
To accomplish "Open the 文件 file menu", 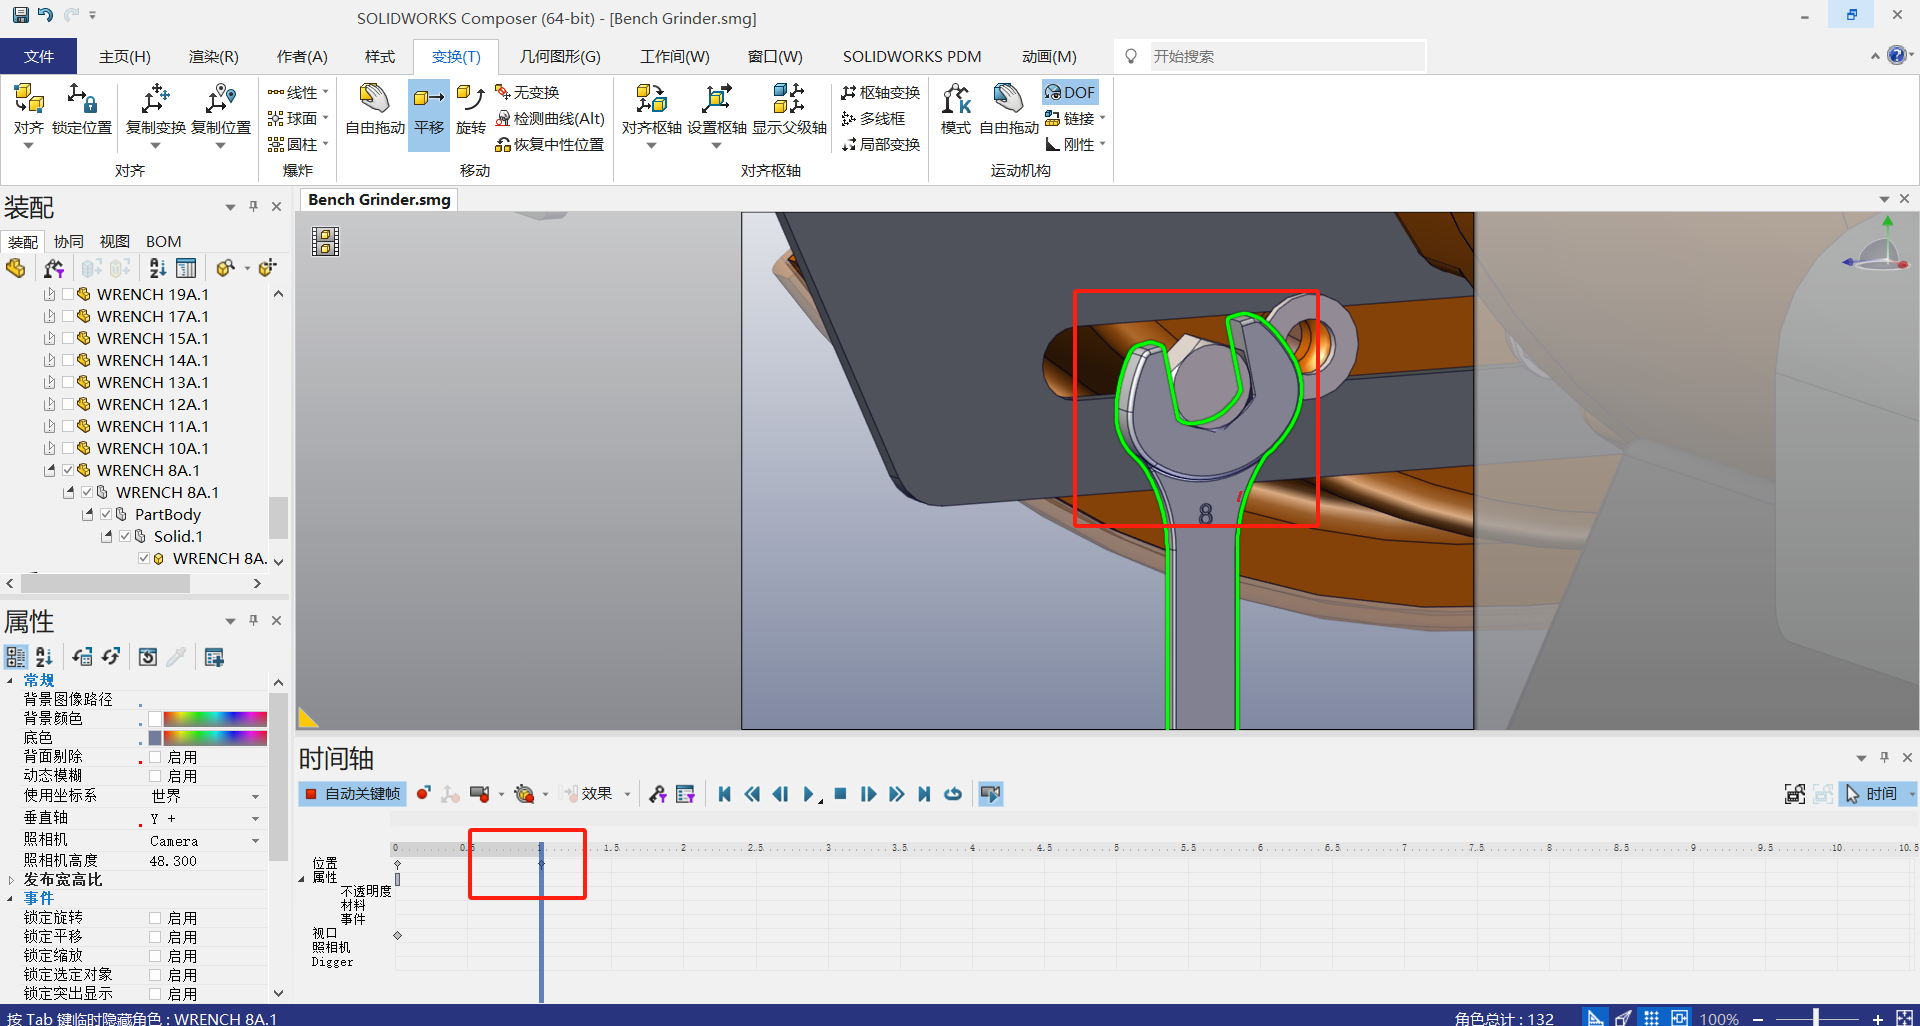I will tap(39, 56).
